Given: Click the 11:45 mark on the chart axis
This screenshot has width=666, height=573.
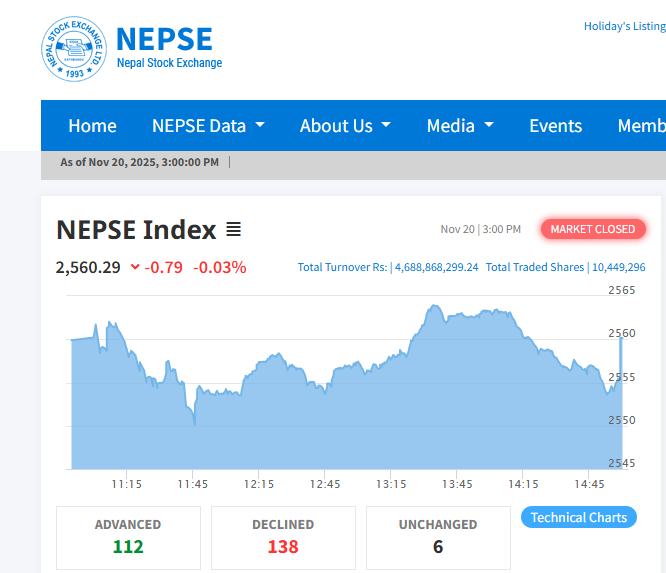Looking at the screenshot, I should 192,483.
